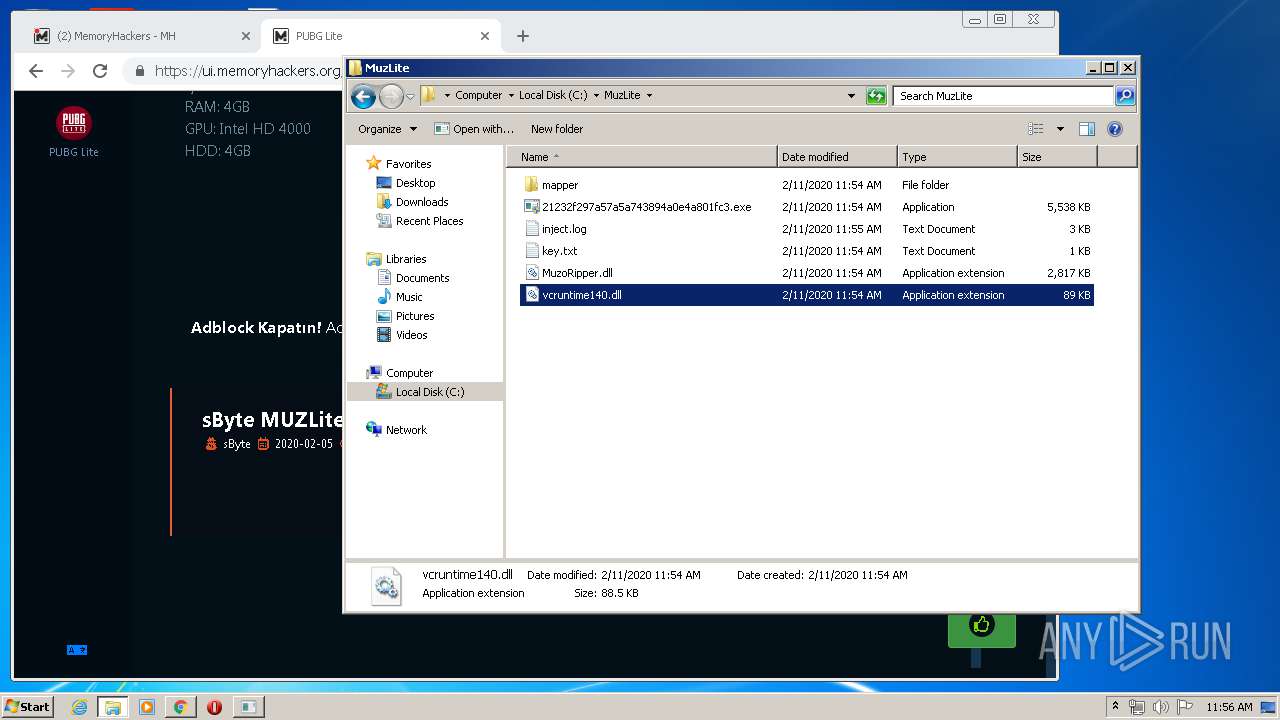Click the sByte author link
1280x720 pixels.
click(237, 444)
